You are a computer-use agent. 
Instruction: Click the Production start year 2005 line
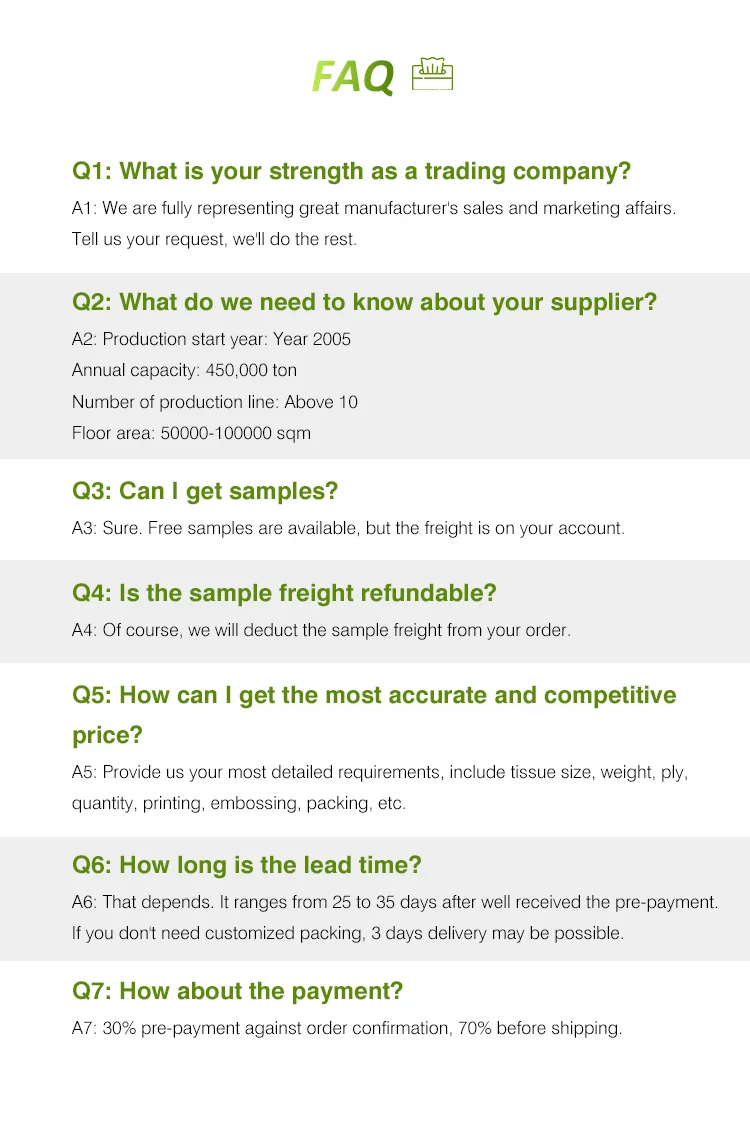point(211,339)
